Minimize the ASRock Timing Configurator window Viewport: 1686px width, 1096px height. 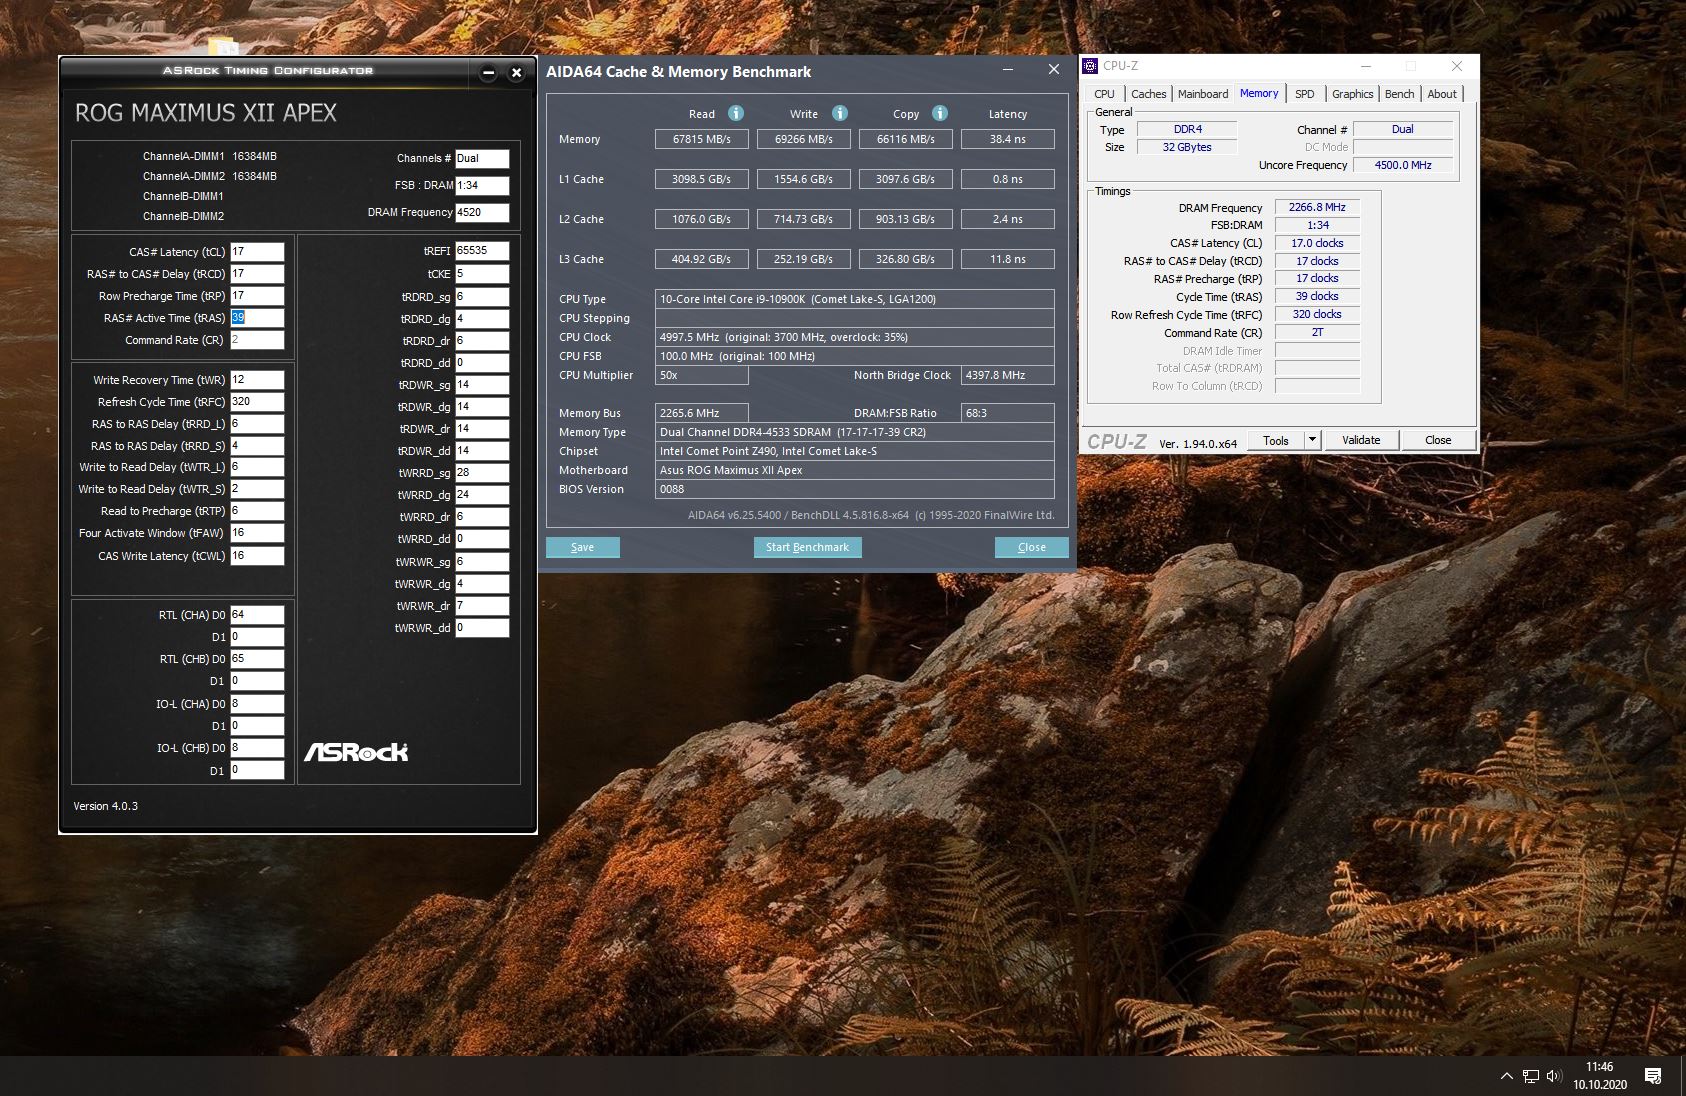click(x=488, y=72)
